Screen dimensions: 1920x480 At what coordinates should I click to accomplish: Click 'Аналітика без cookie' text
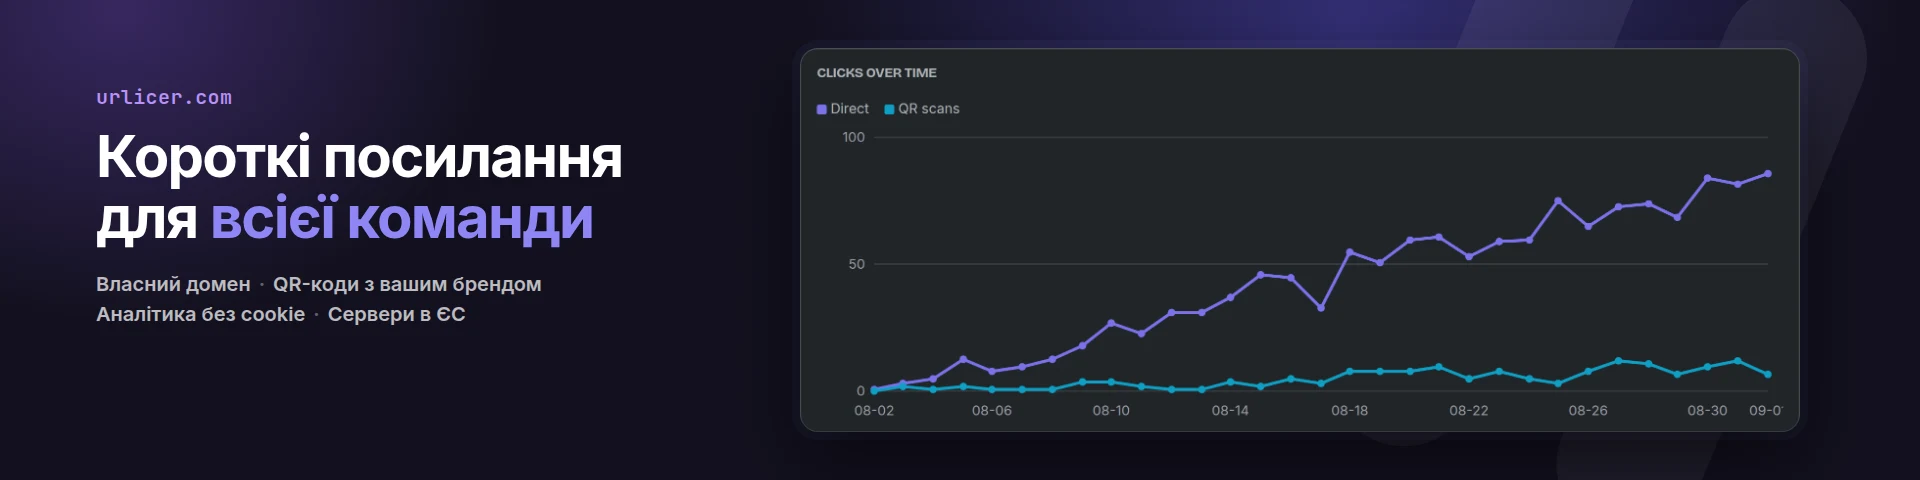(x=200, y=314)
